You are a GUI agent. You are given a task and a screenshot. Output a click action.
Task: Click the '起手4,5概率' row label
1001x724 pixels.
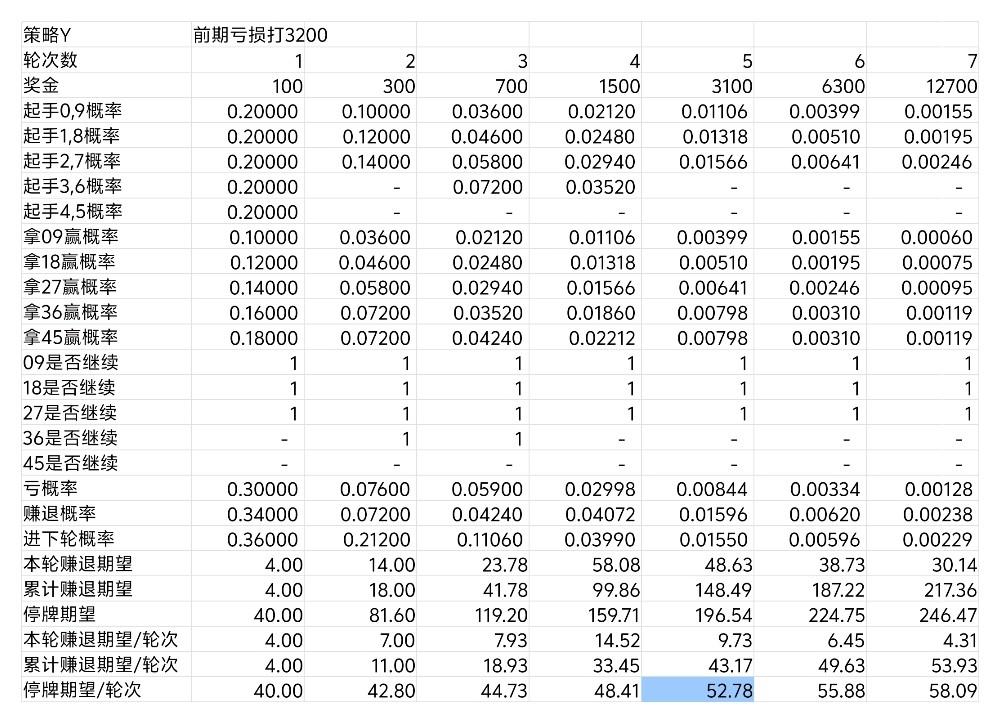(x=72, y=211)
